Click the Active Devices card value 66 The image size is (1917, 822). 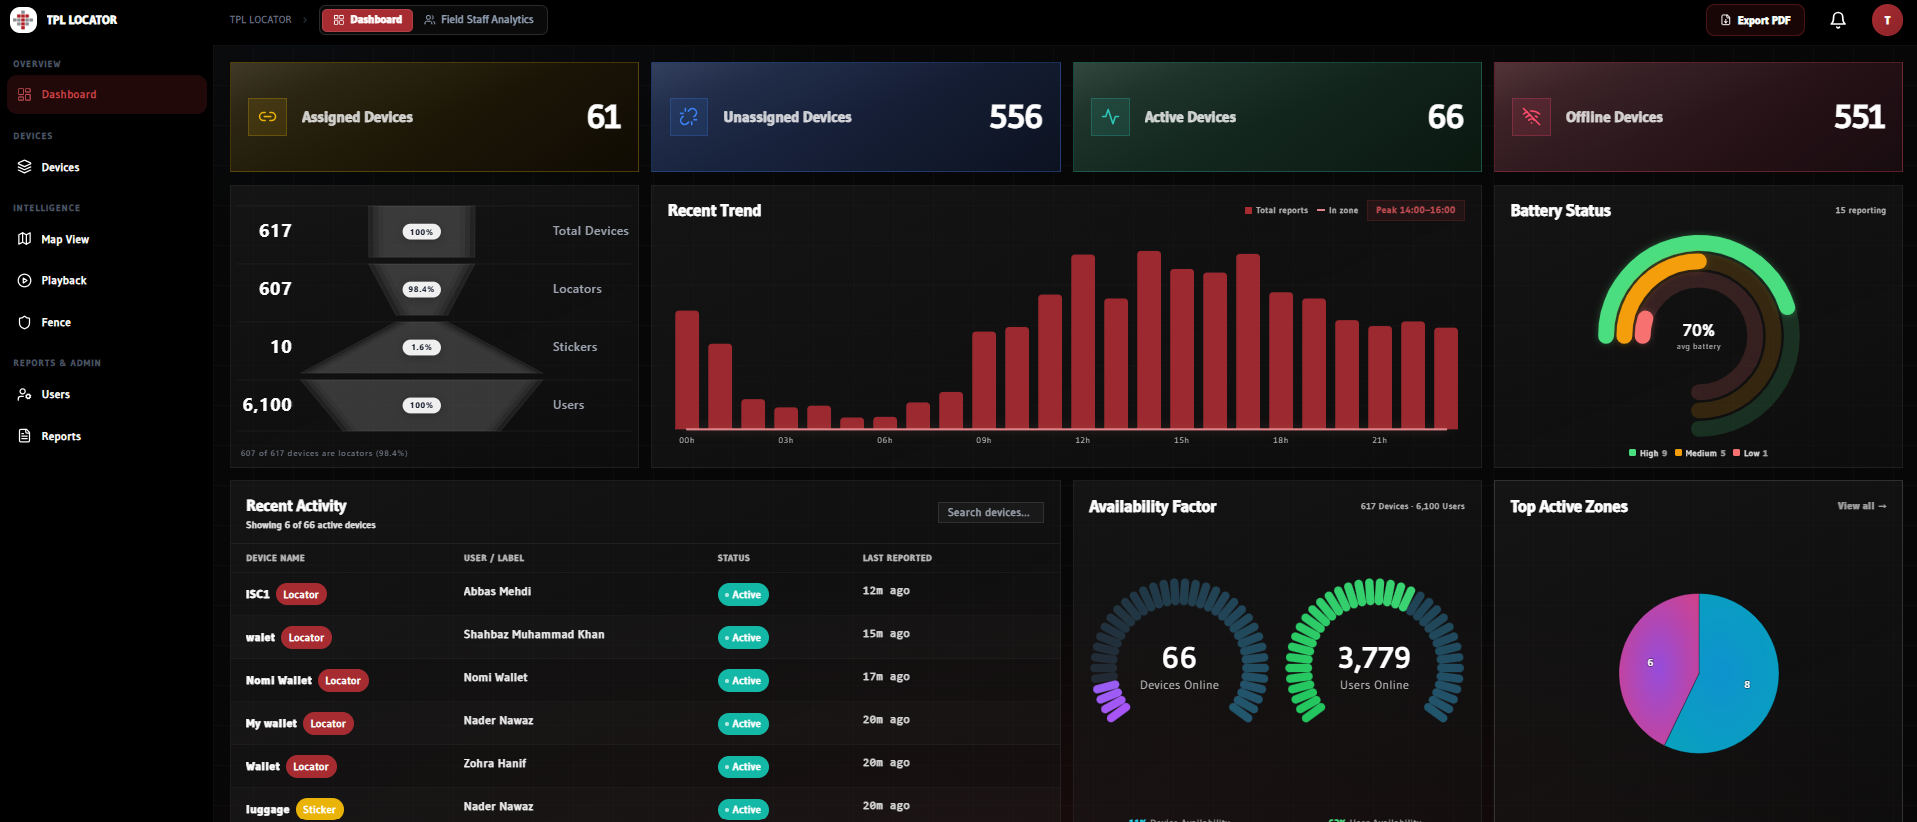pos(1446,117)
